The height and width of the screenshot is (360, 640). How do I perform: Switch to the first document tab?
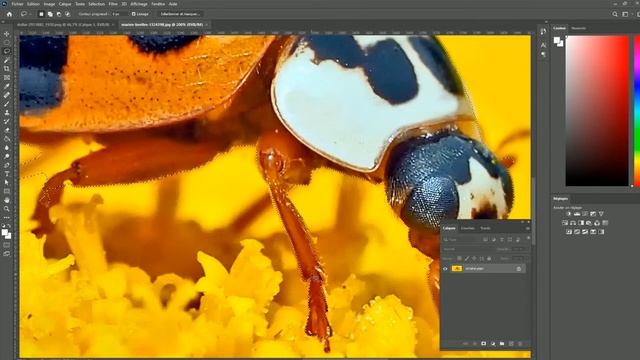click(63, 24)
